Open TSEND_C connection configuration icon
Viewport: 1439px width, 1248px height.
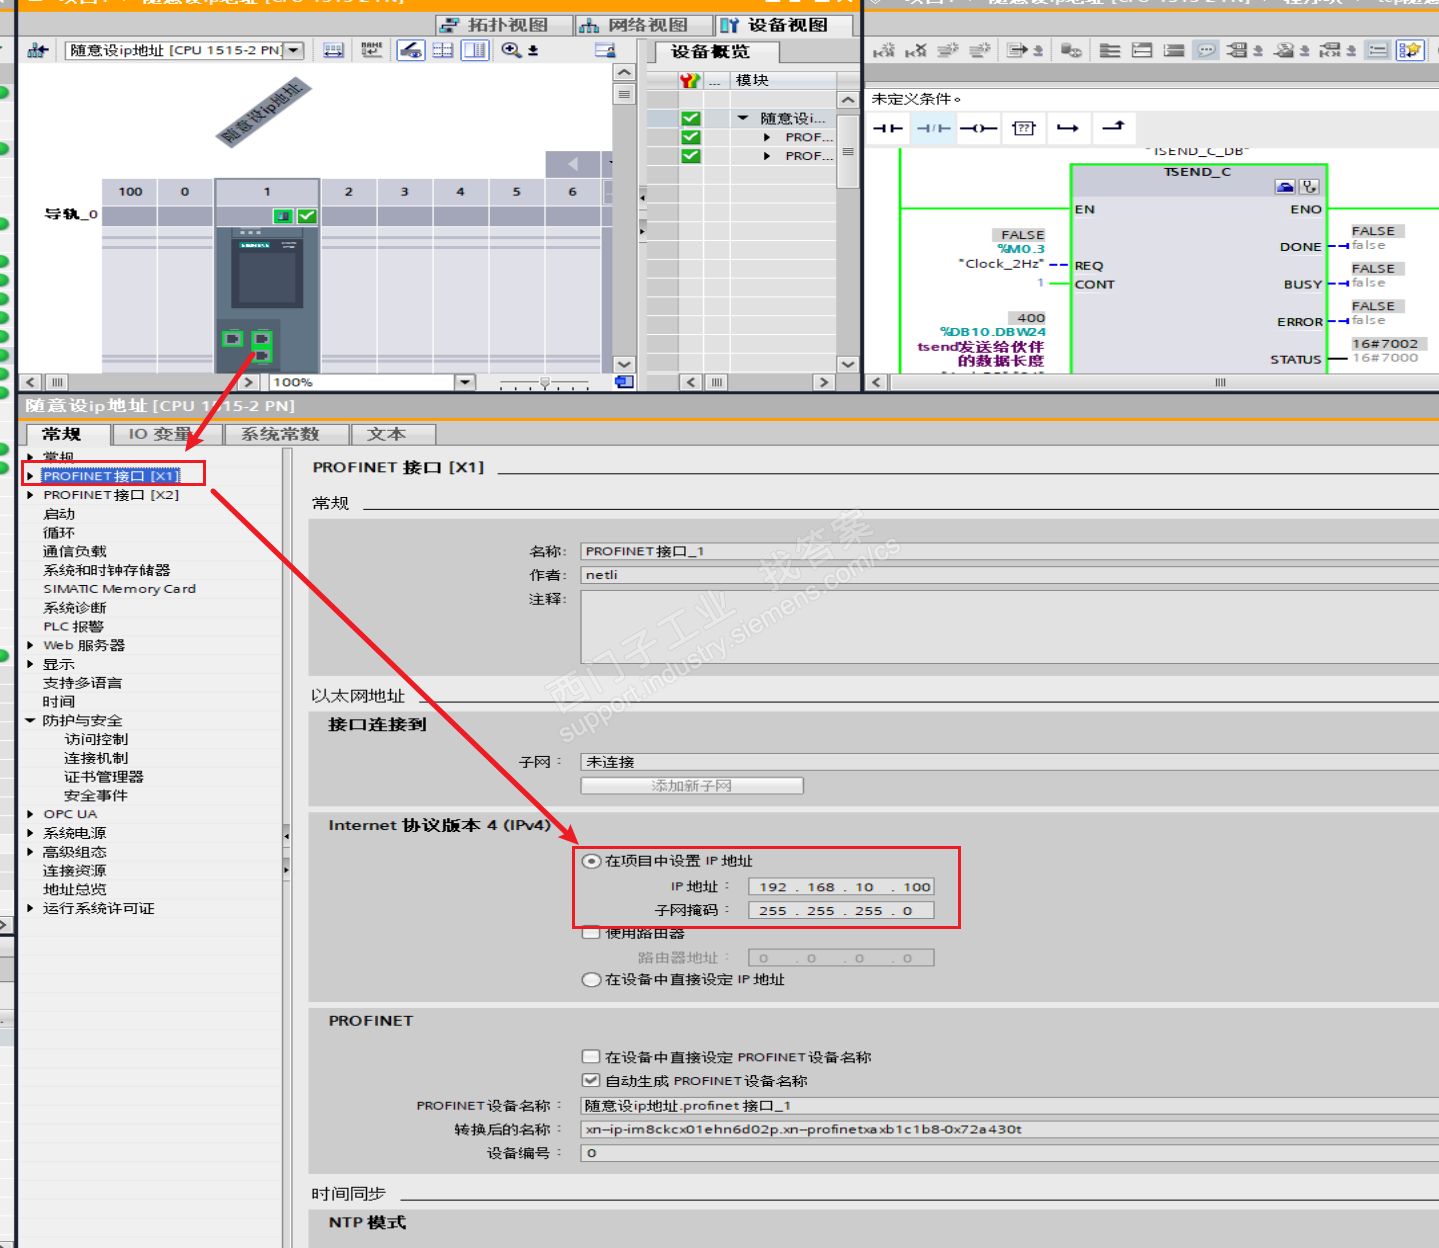(x=1286, y=187)
